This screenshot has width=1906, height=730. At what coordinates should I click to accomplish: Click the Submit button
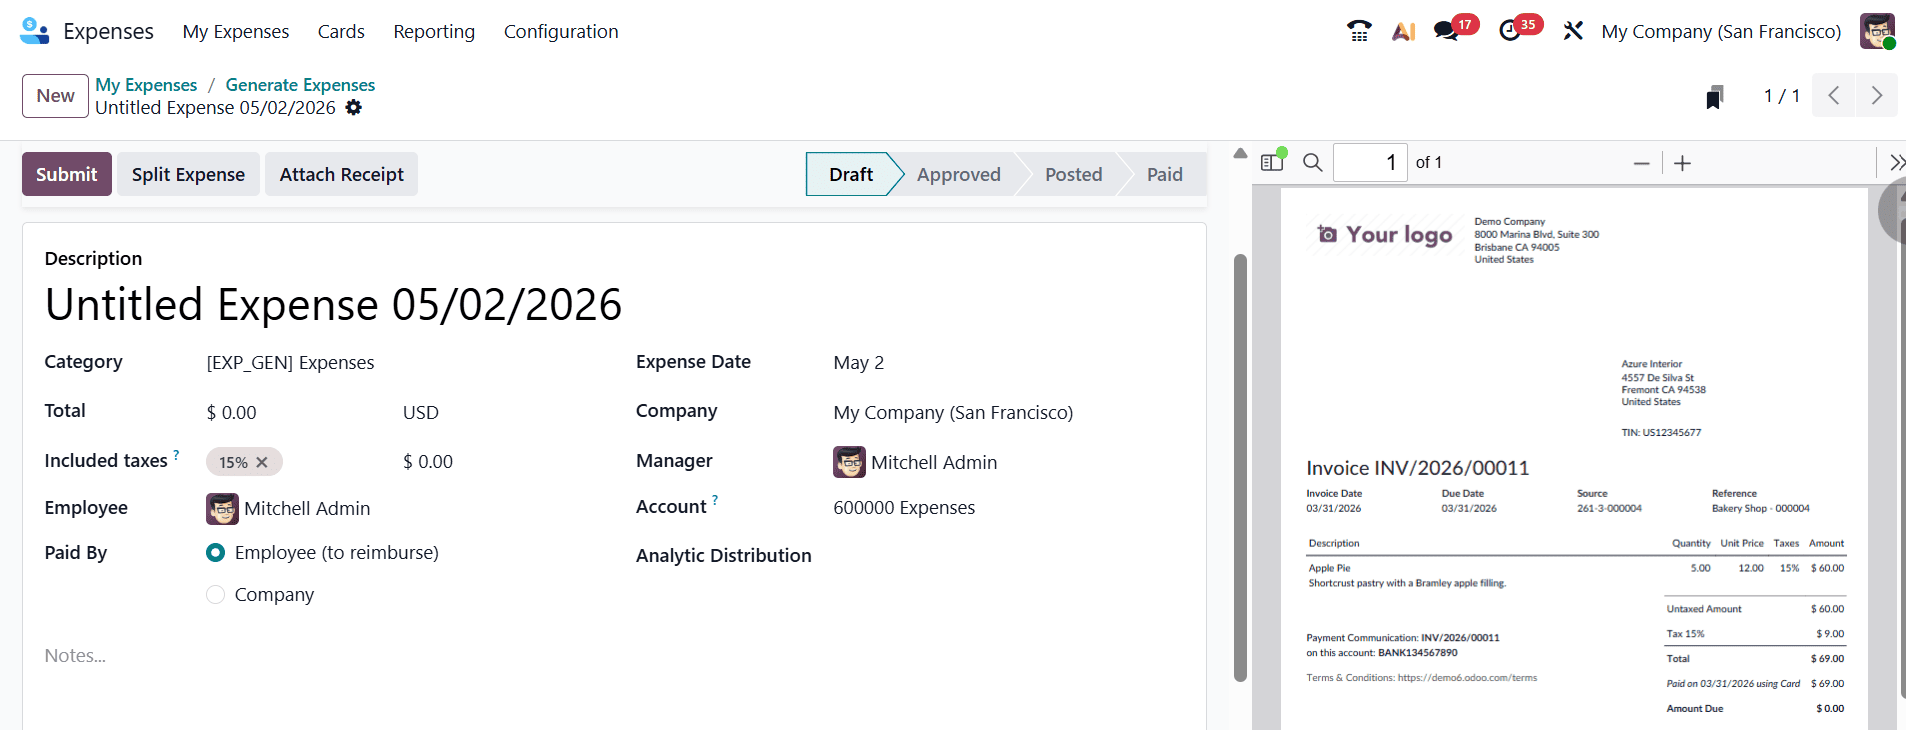pos(67,174)
